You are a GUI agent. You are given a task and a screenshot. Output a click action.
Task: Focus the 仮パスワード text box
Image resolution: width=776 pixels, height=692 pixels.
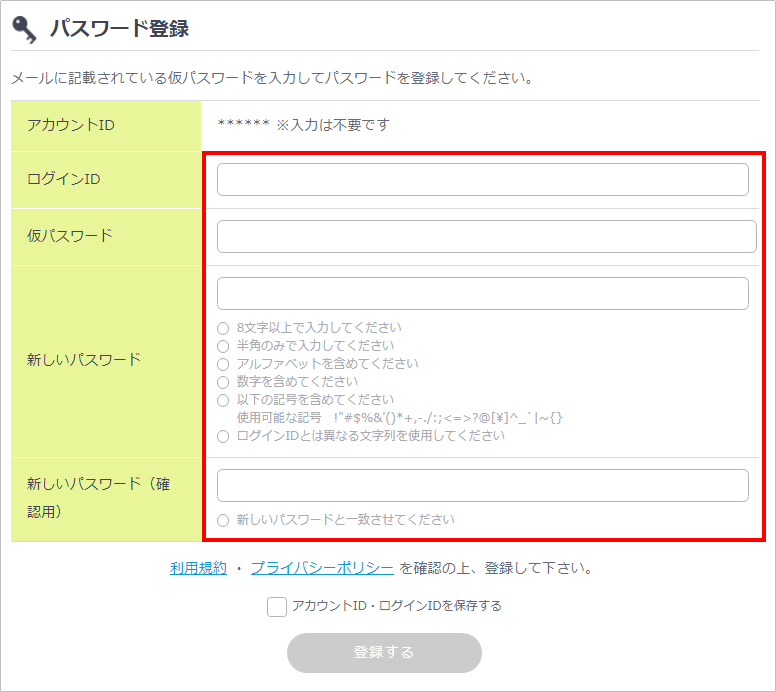click(486, 237)
